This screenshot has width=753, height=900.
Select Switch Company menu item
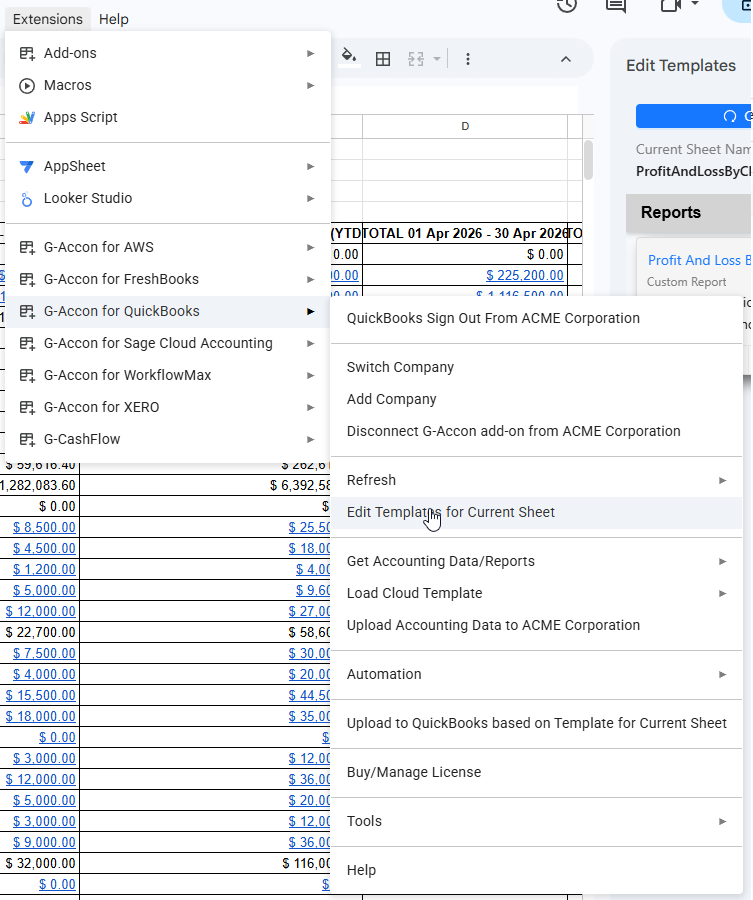coord(400,367)
